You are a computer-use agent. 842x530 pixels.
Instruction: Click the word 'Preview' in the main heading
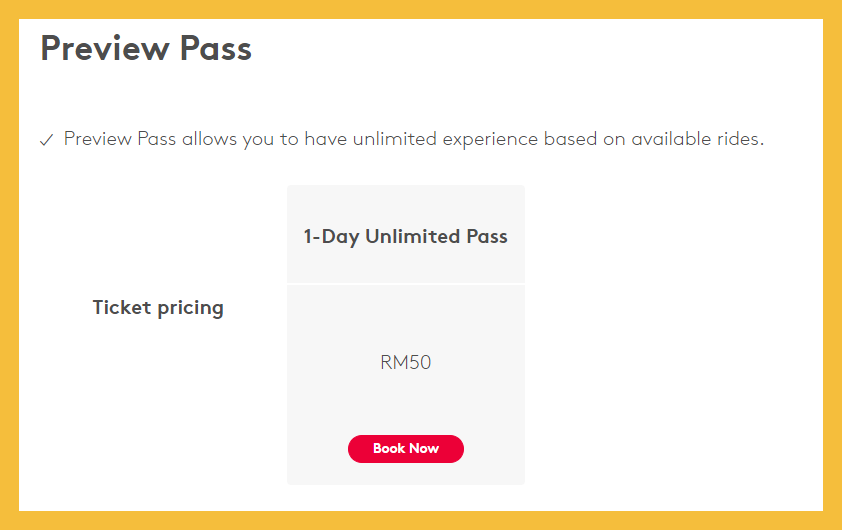[100, 49]
